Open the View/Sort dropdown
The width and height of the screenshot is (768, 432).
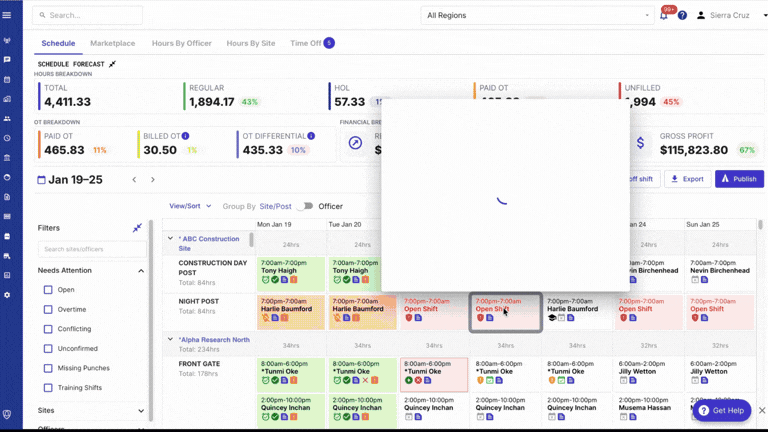(190, 206)
